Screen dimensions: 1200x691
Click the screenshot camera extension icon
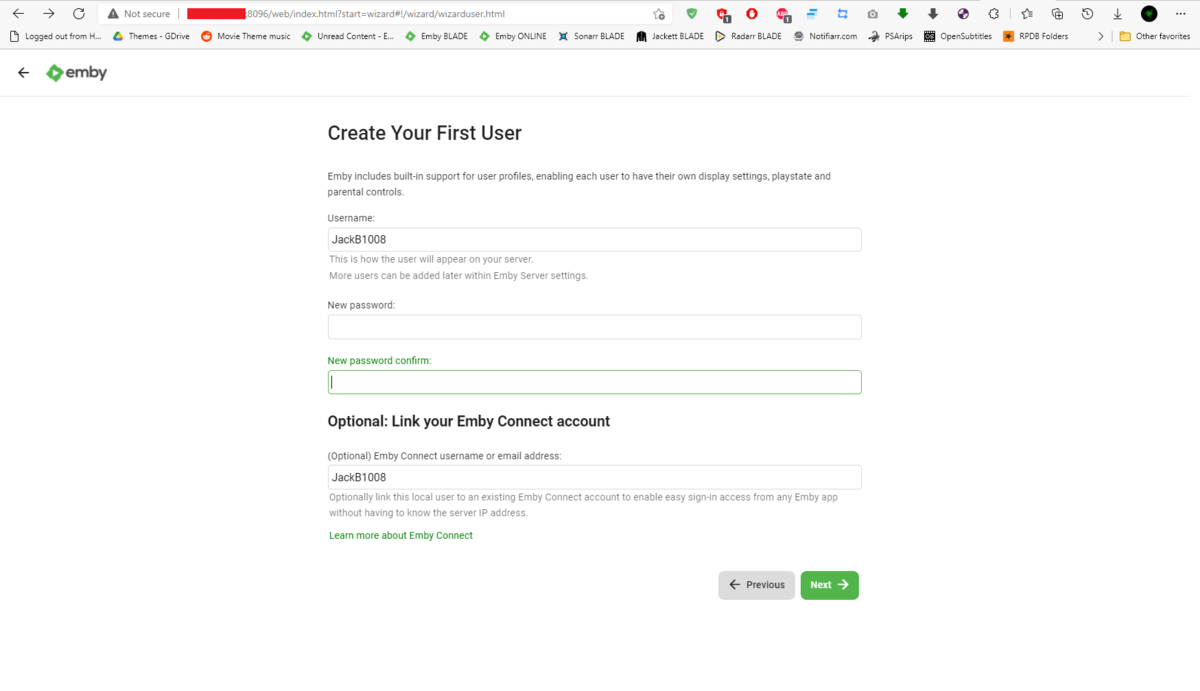[x=872, y=13]
